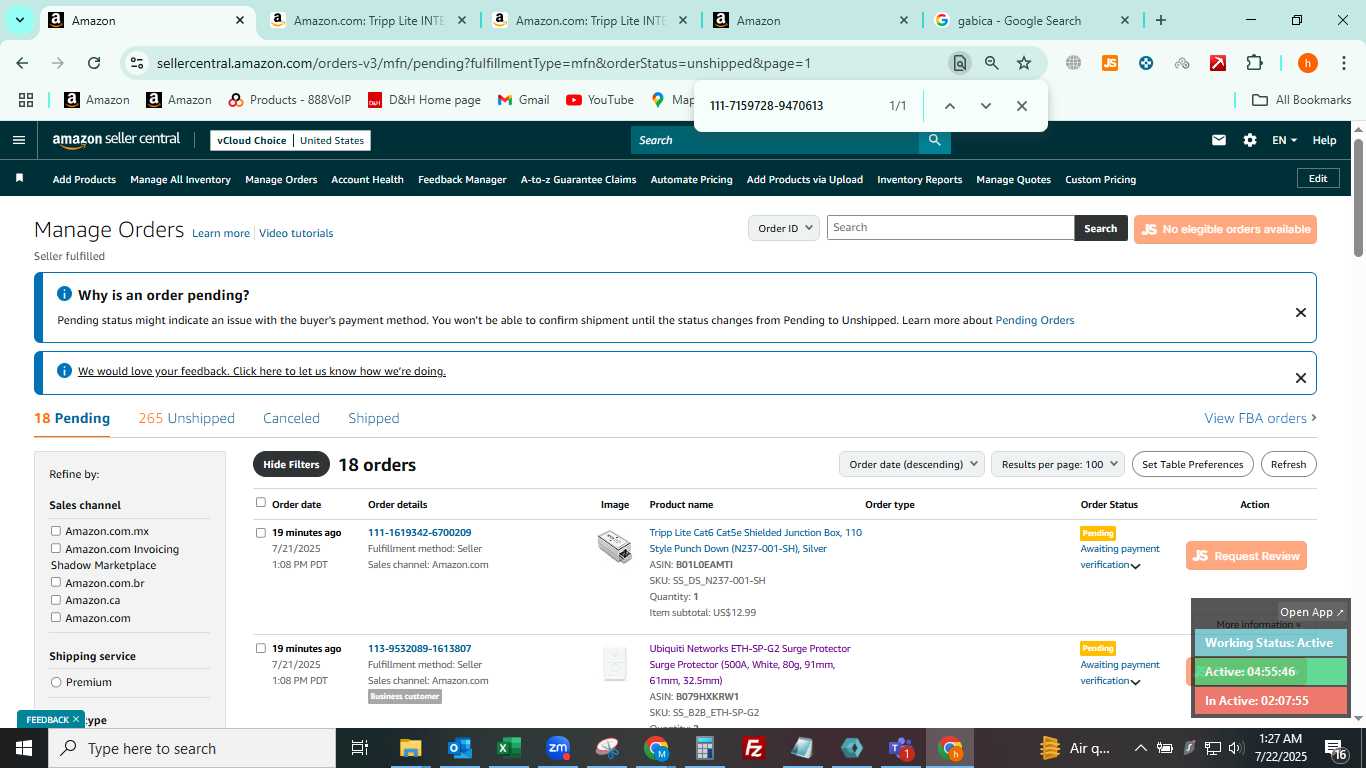1366x768 pixels.
Task: Click the red pickaxe extension icon
Action: click(x=1218, y=63)
